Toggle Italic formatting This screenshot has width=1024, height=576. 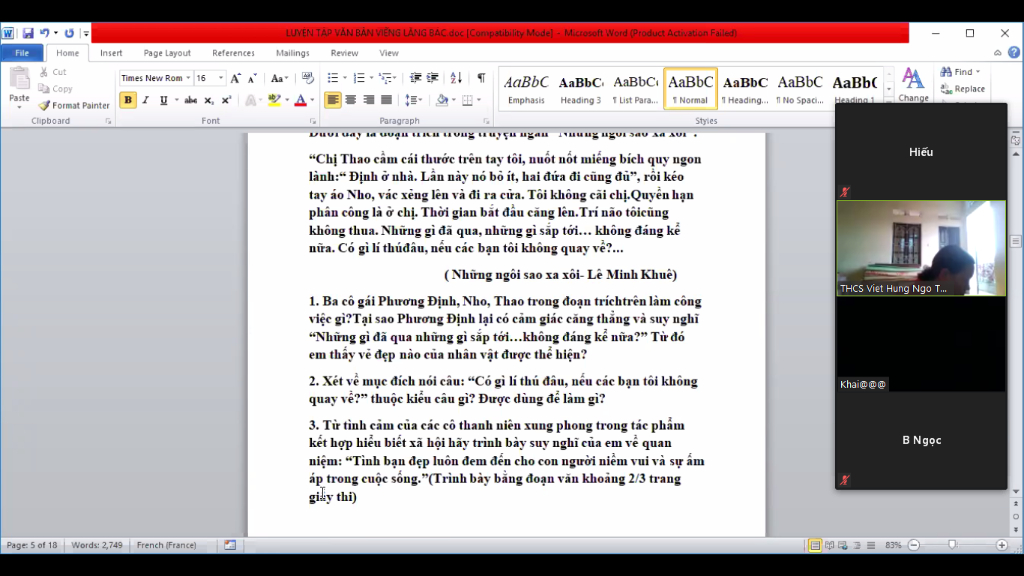click(x=146, y=100)
